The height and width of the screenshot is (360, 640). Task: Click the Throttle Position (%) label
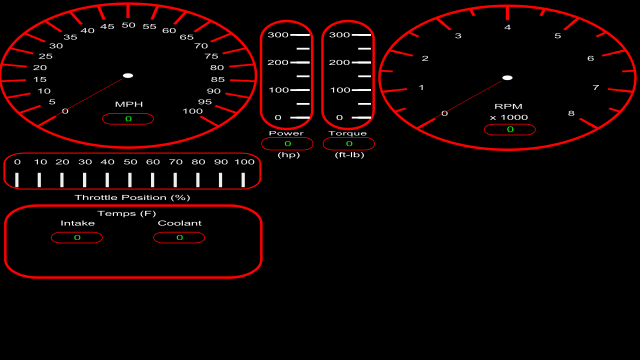(133, 198)
